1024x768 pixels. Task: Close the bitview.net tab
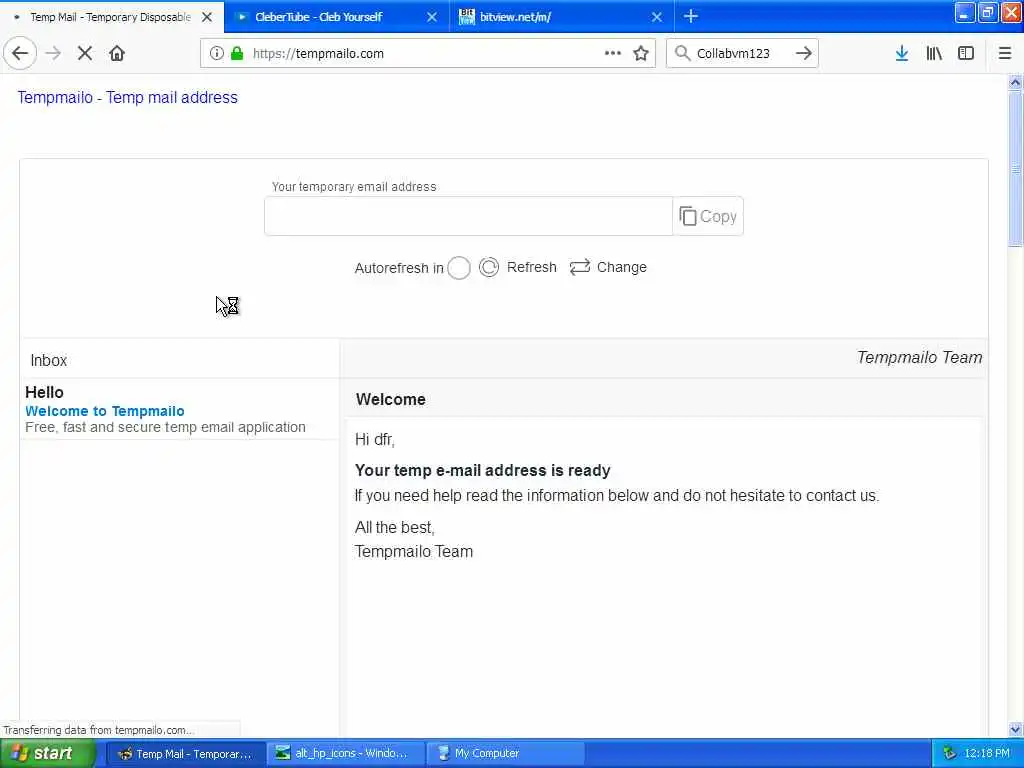(657, 17)
